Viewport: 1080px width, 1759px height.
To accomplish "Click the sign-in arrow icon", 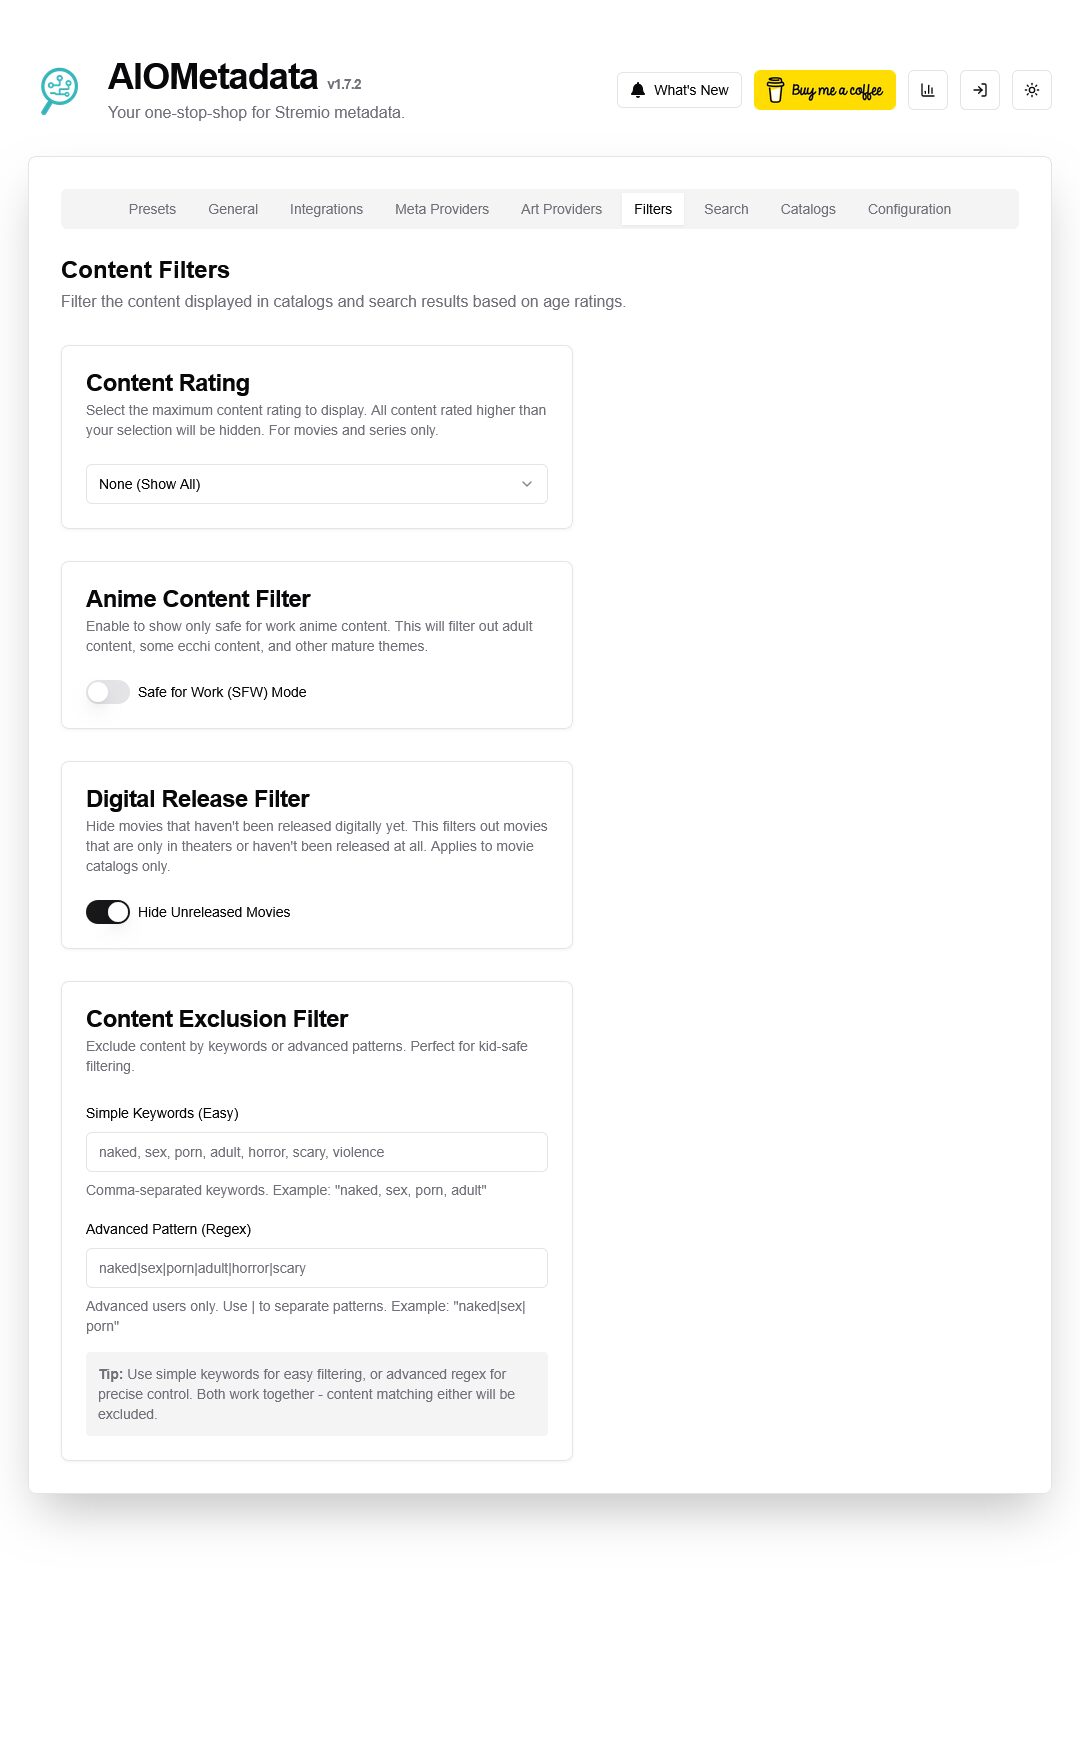I will click(980, 90).
